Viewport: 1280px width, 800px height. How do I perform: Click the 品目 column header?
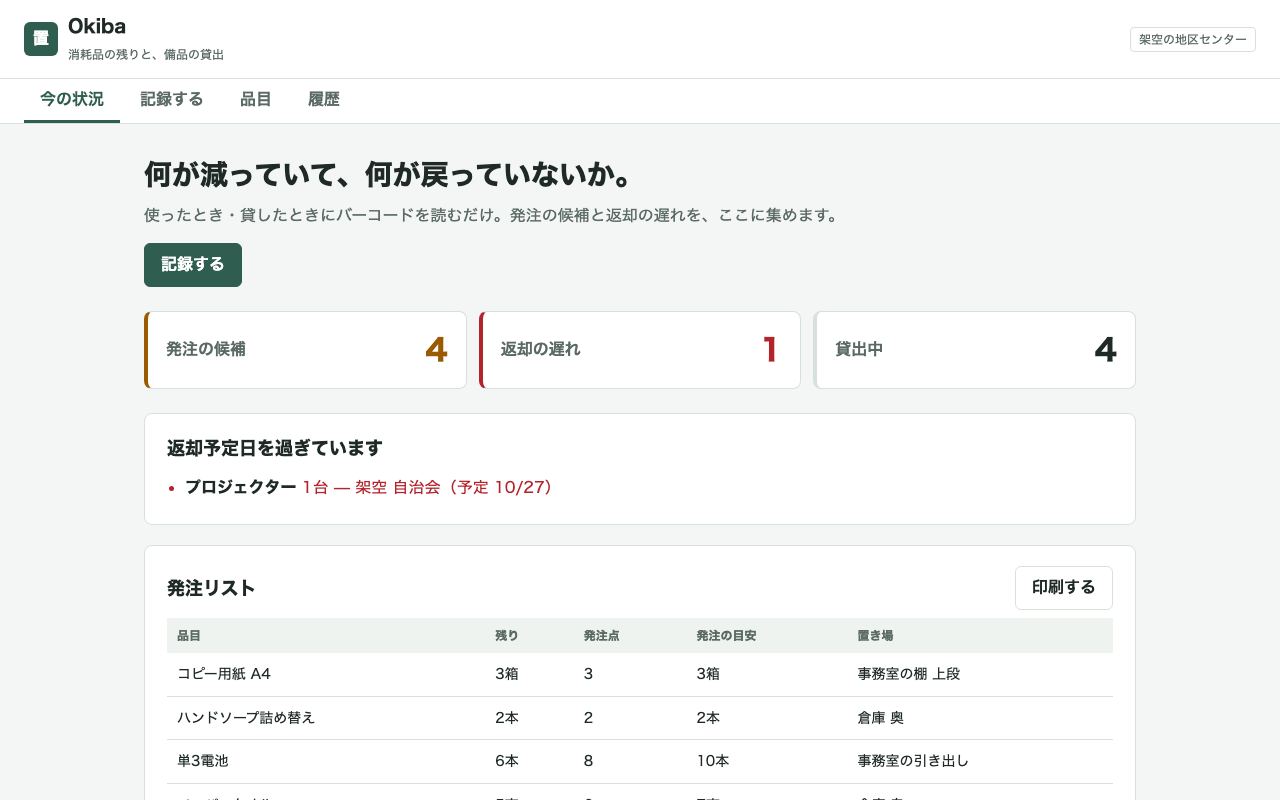[189, 636]
